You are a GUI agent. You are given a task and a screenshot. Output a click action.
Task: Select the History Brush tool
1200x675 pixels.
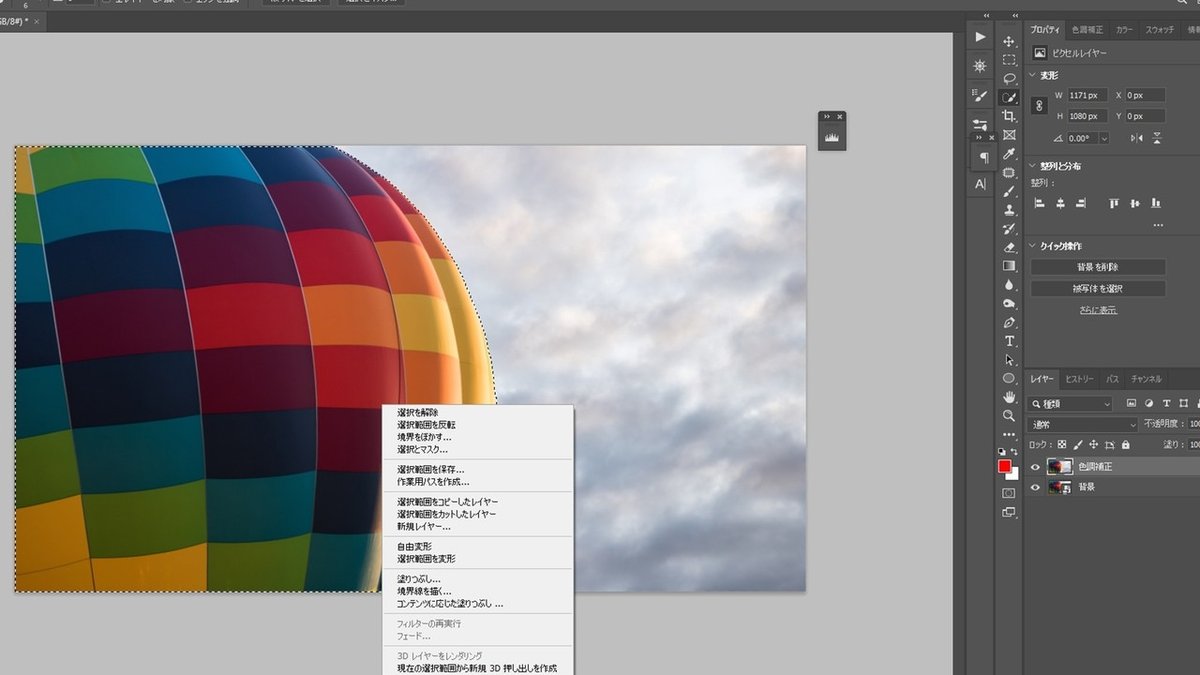(1009, 229)
